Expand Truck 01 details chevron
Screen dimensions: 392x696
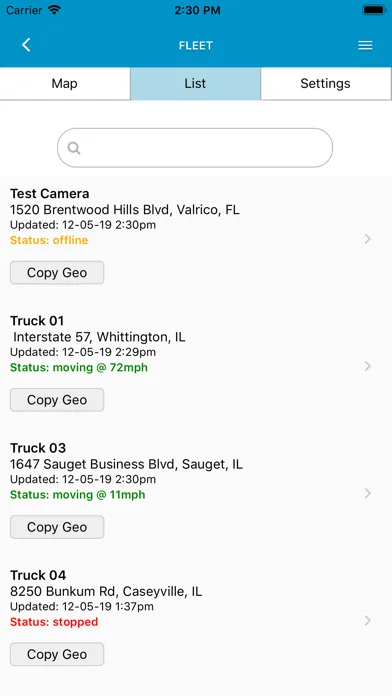click(x=368, y=366)
